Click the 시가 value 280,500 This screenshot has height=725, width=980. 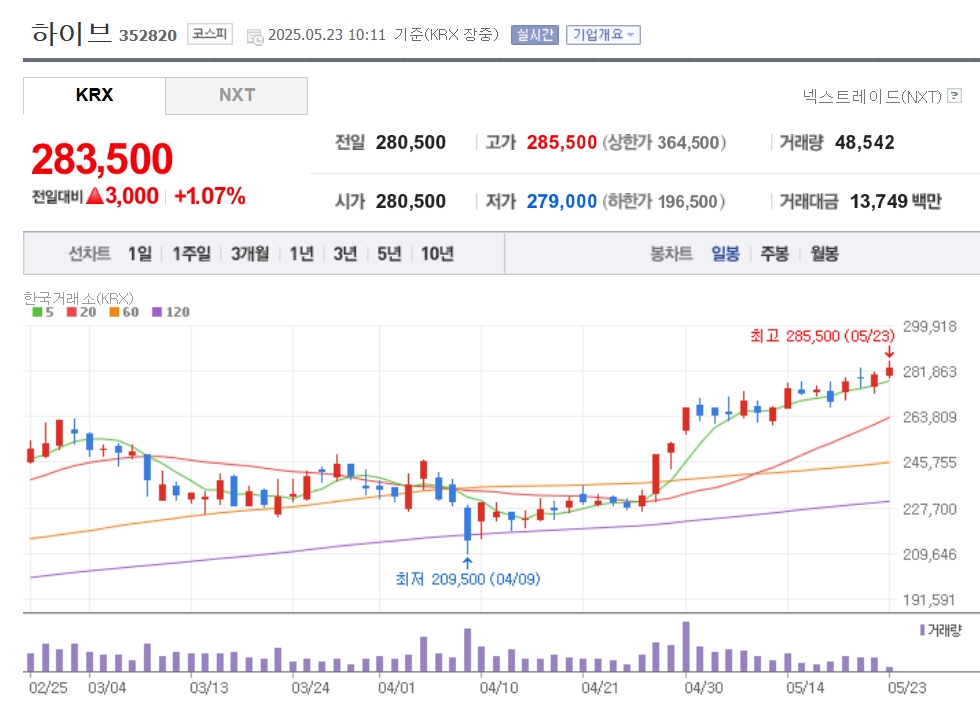(411, 201)
